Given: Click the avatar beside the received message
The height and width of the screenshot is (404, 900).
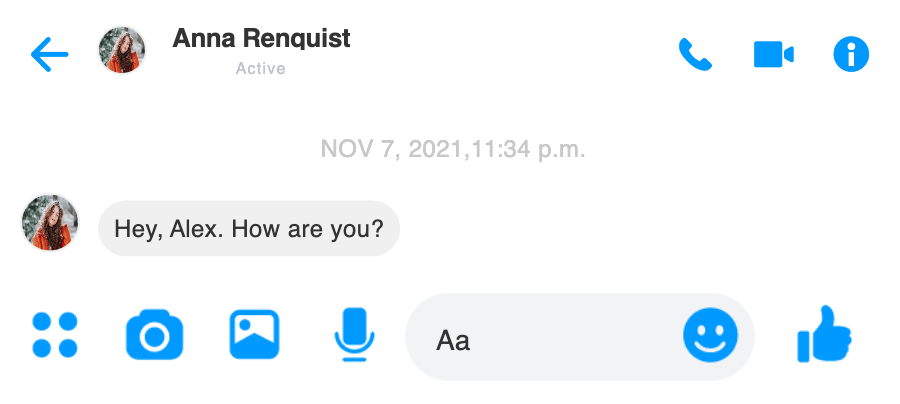Looking at the screenshot, I should pyautogui.click(x=50, y=222).
